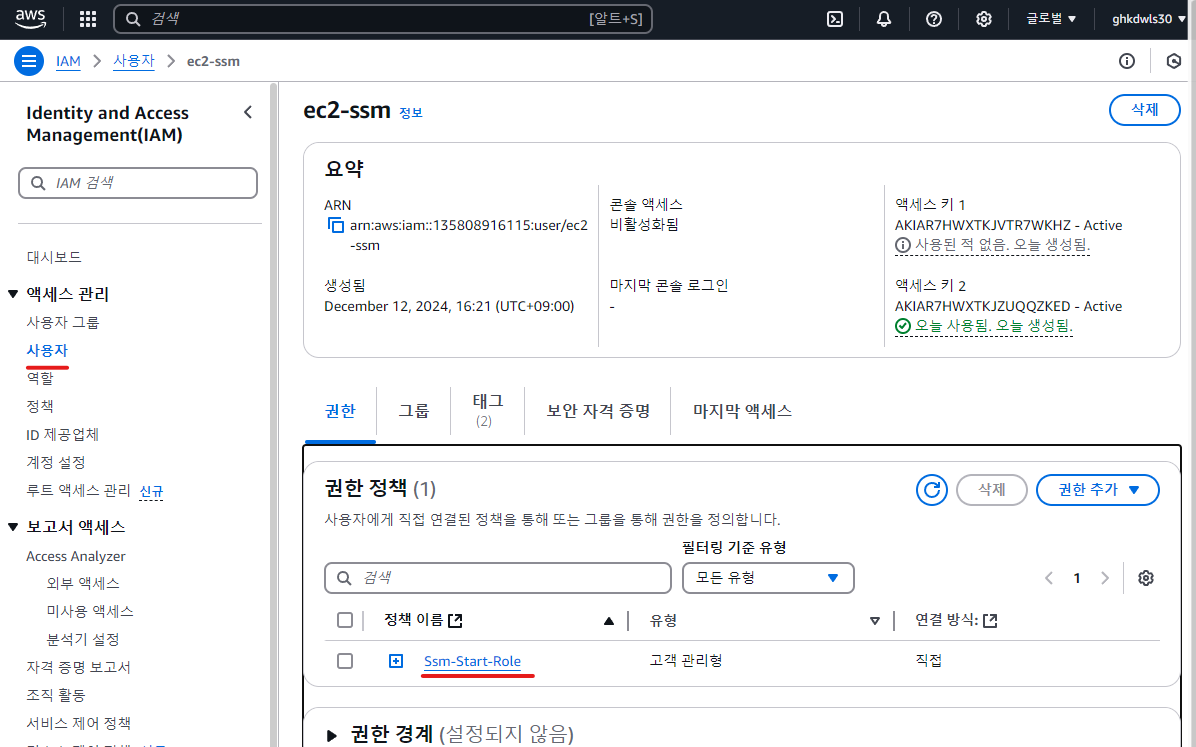The image size is (1196, 747).
Task: Check the Ssm-Start-Role row checkbox
Action: 345,661
